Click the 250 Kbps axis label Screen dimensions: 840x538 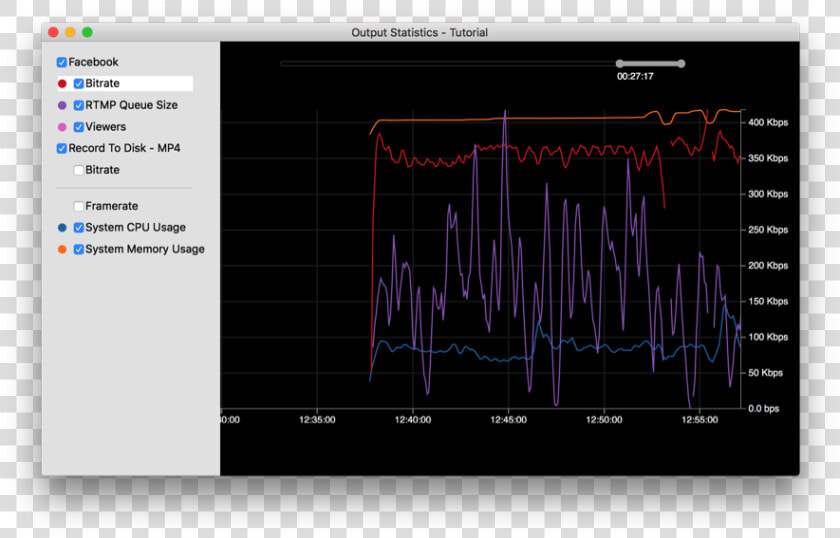point(768,230)
